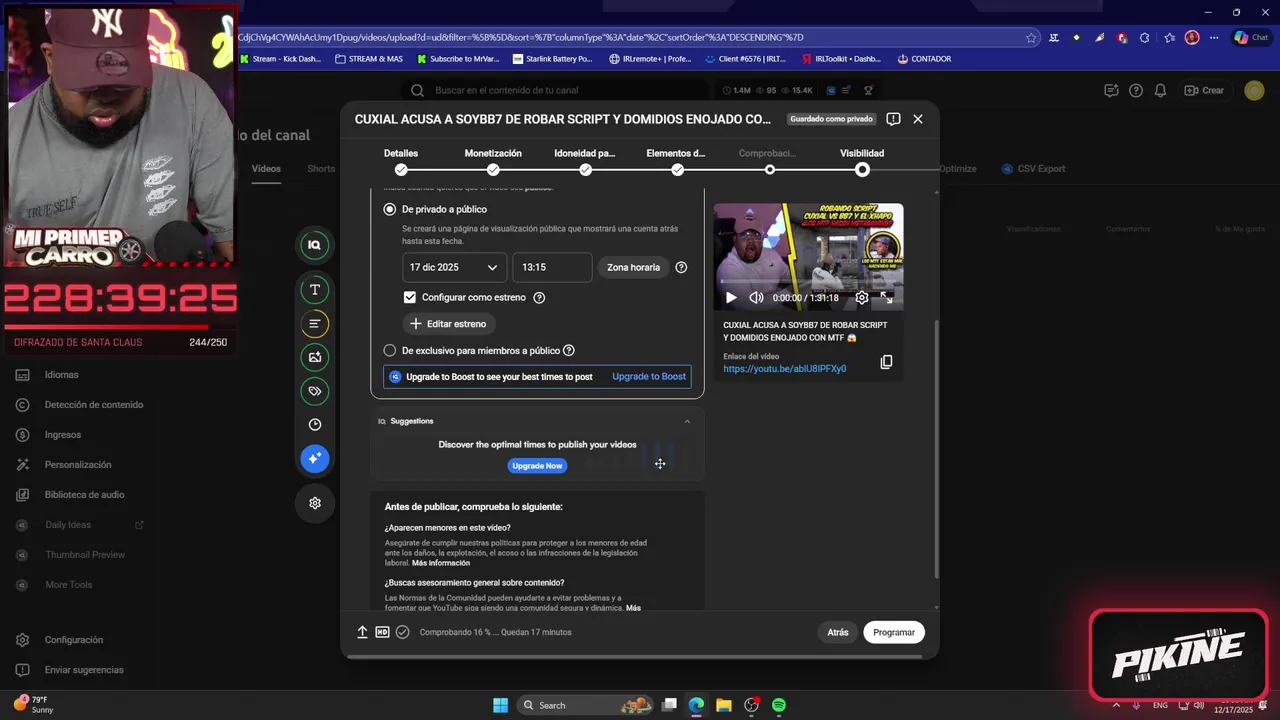Click help icon beside exclusivo para miembros option

click(569, 350)
